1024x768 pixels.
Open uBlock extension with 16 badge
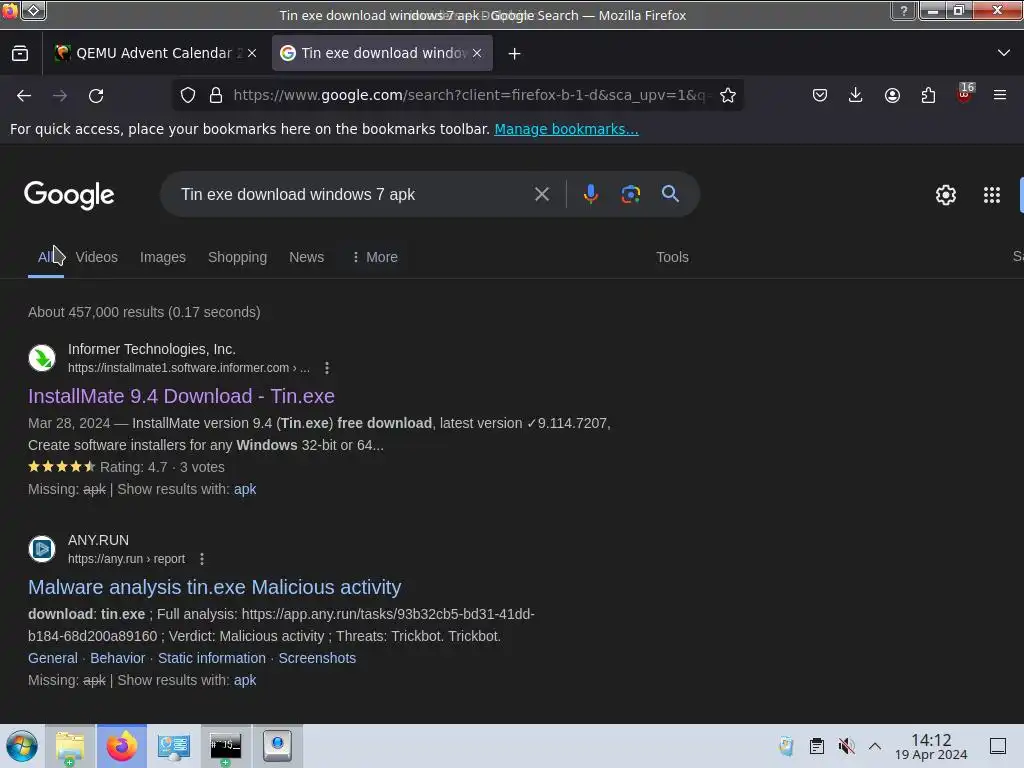pos(965,93)
